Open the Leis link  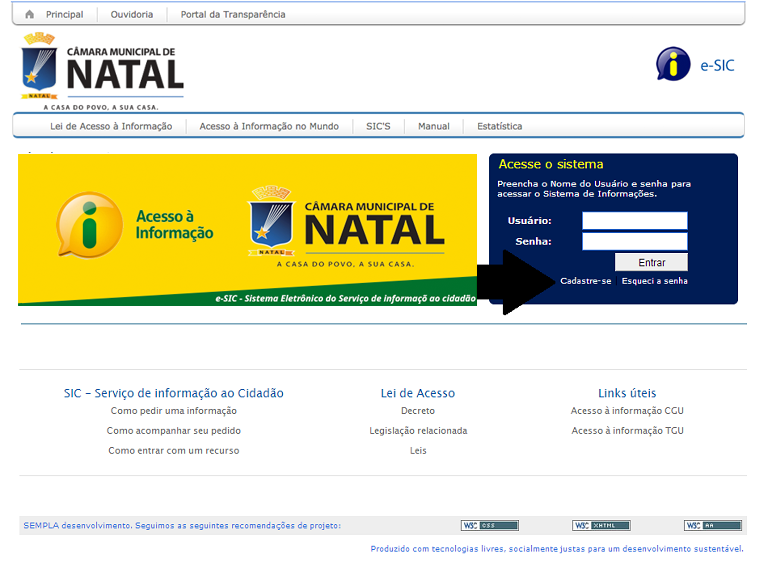(418, 450)
